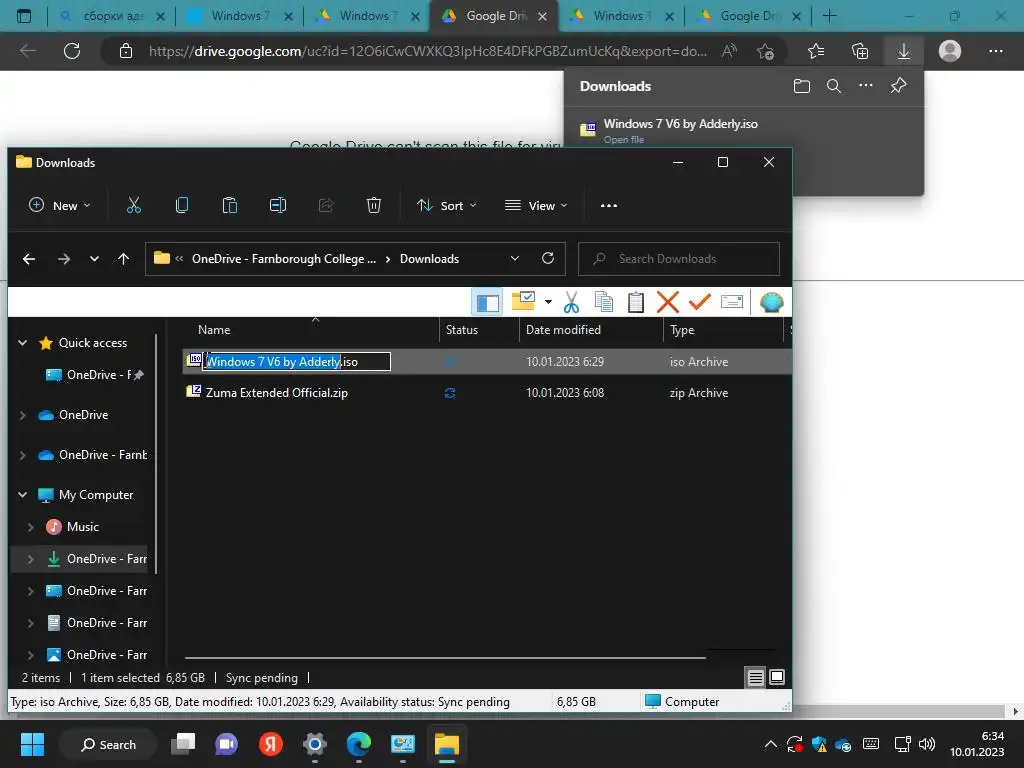This screenshot has height=768, width=1024.
Task: Click the Rename icon in Explorer command bar
Action: click(278, 206)
